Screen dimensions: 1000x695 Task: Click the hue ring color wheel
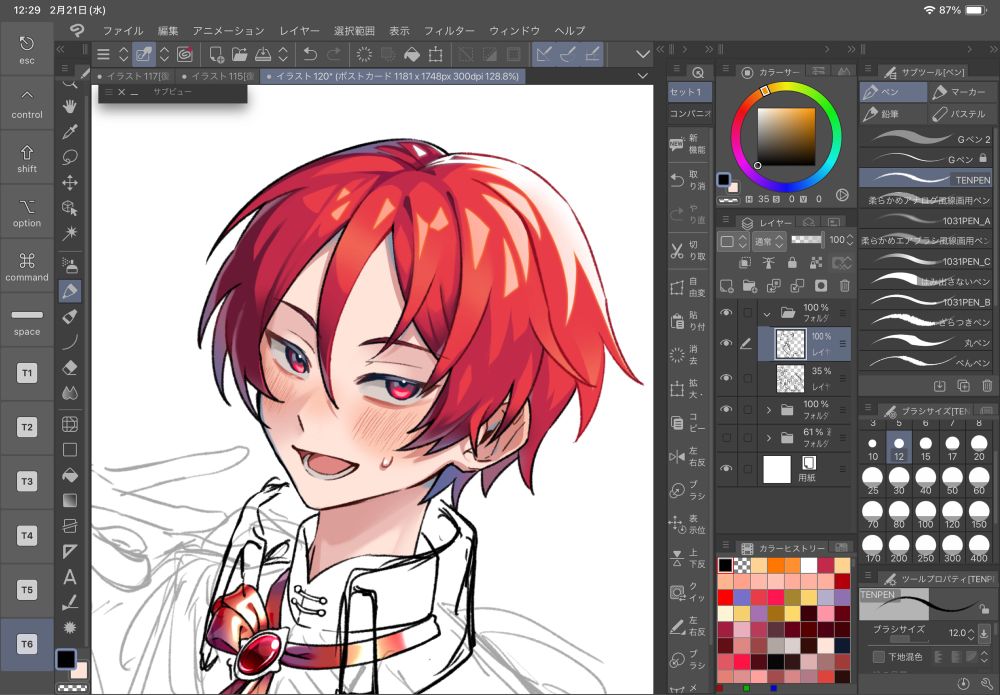pyautogui.click(x=786, y=136)
